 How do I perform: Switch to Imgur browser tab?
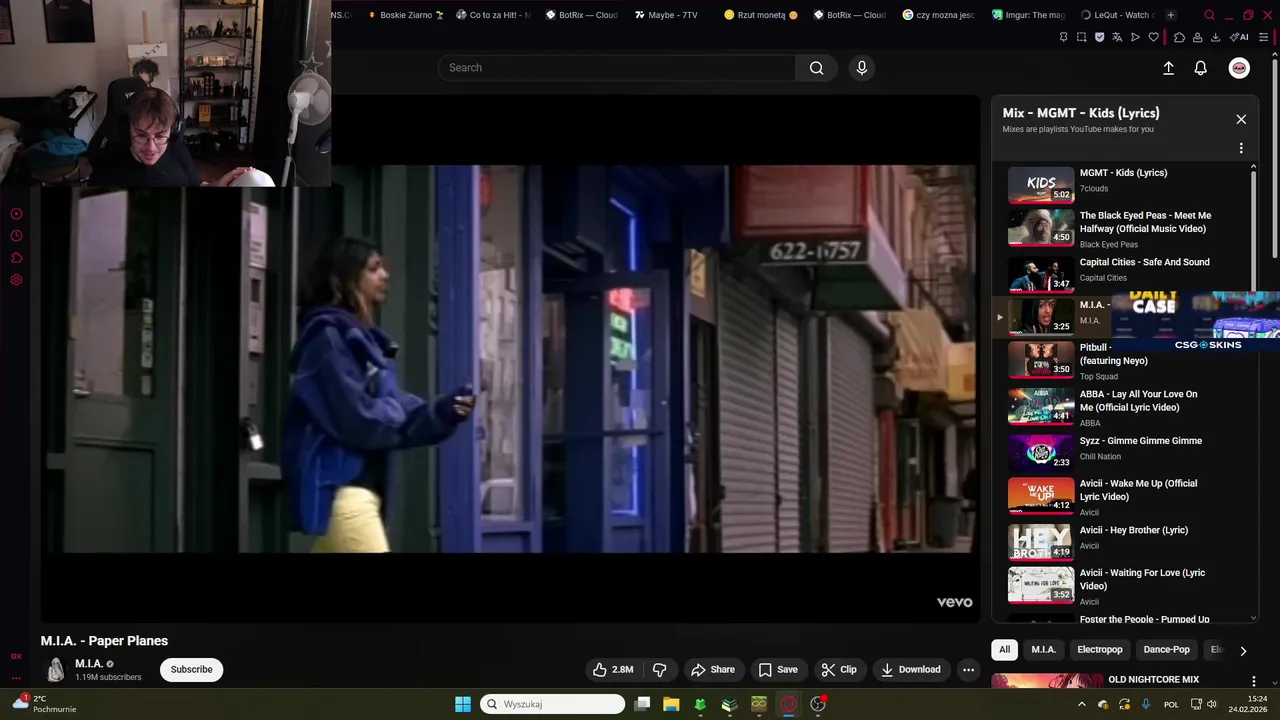[1029, 15]
